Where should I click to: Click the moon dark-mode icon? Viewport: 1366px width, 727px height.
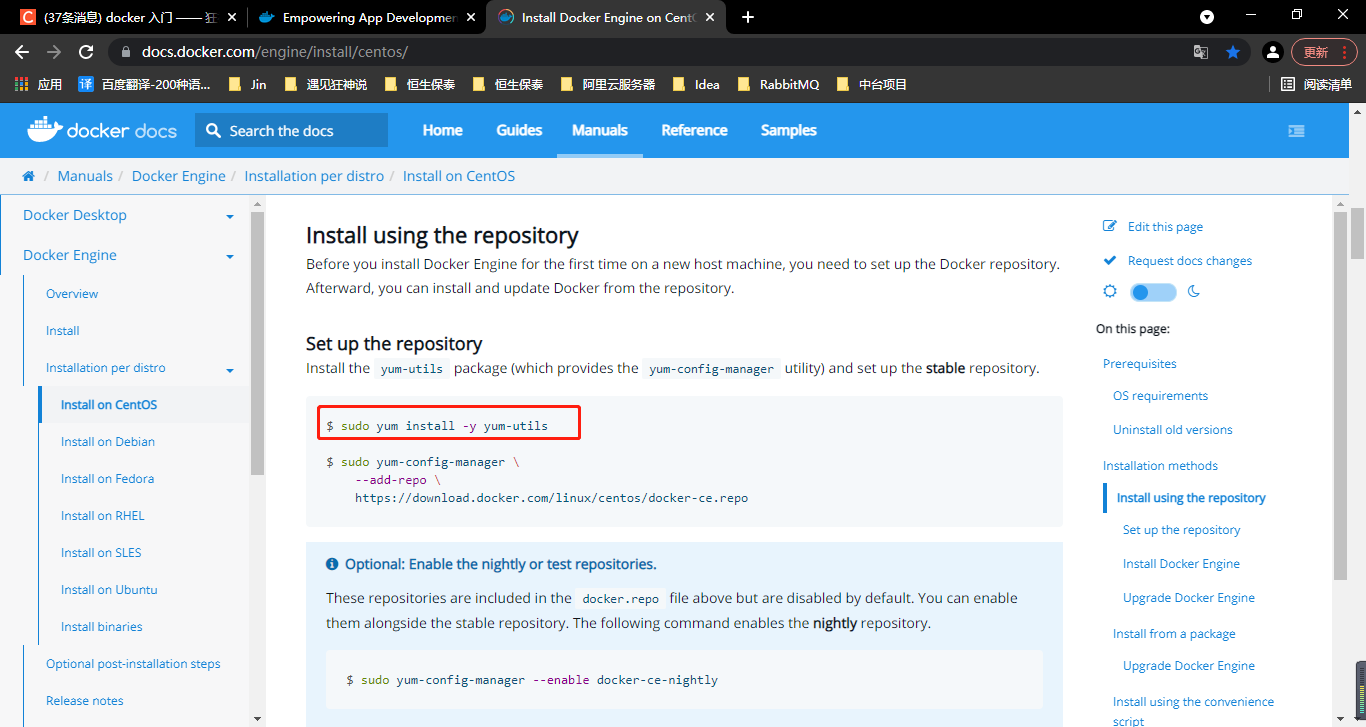[x=1194, y=292]
